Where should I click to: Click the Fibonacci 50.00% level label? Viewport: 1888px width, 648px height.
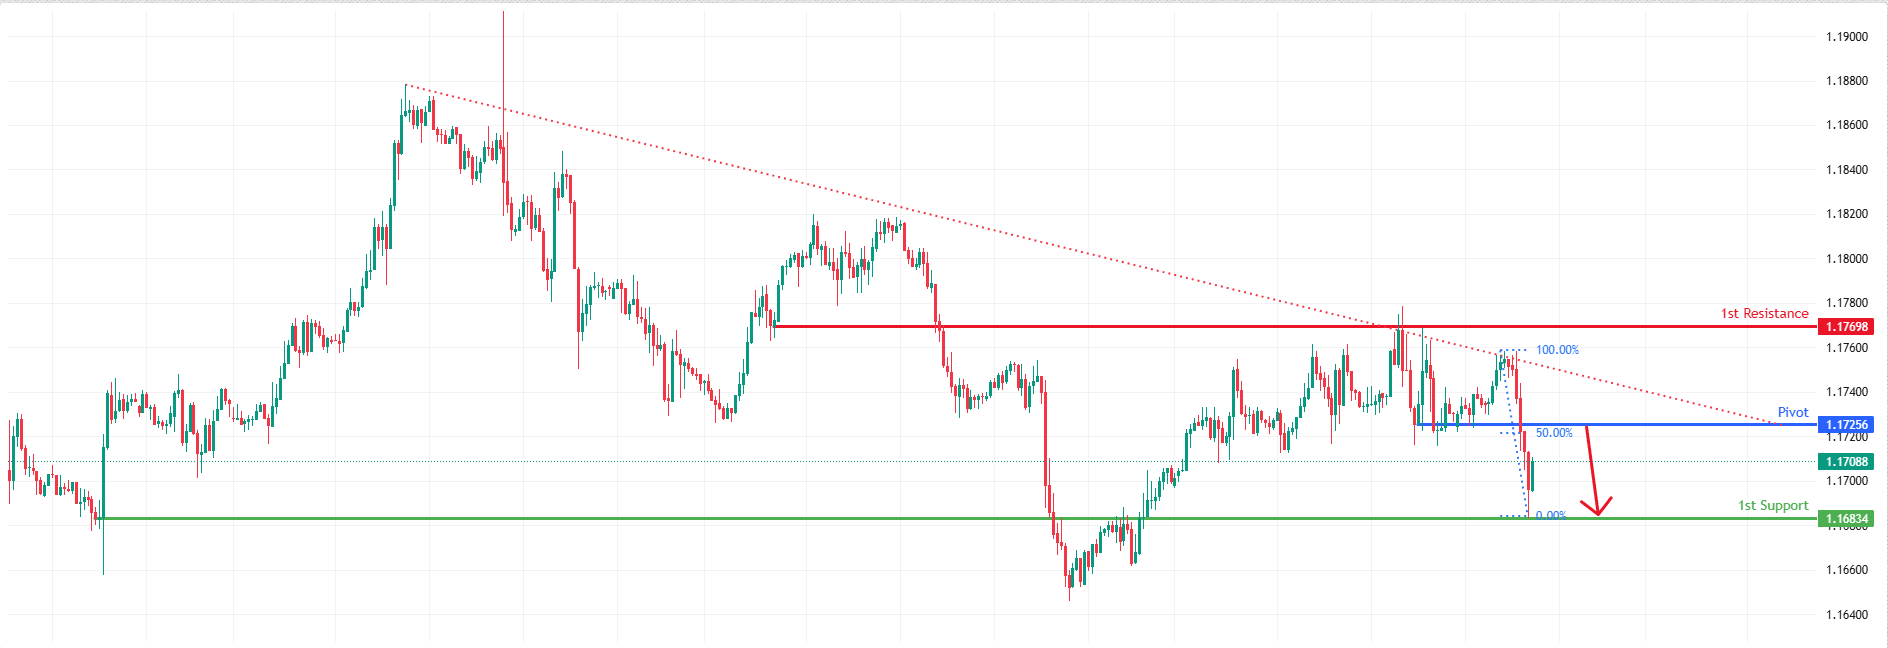[x=1554, y=433]
